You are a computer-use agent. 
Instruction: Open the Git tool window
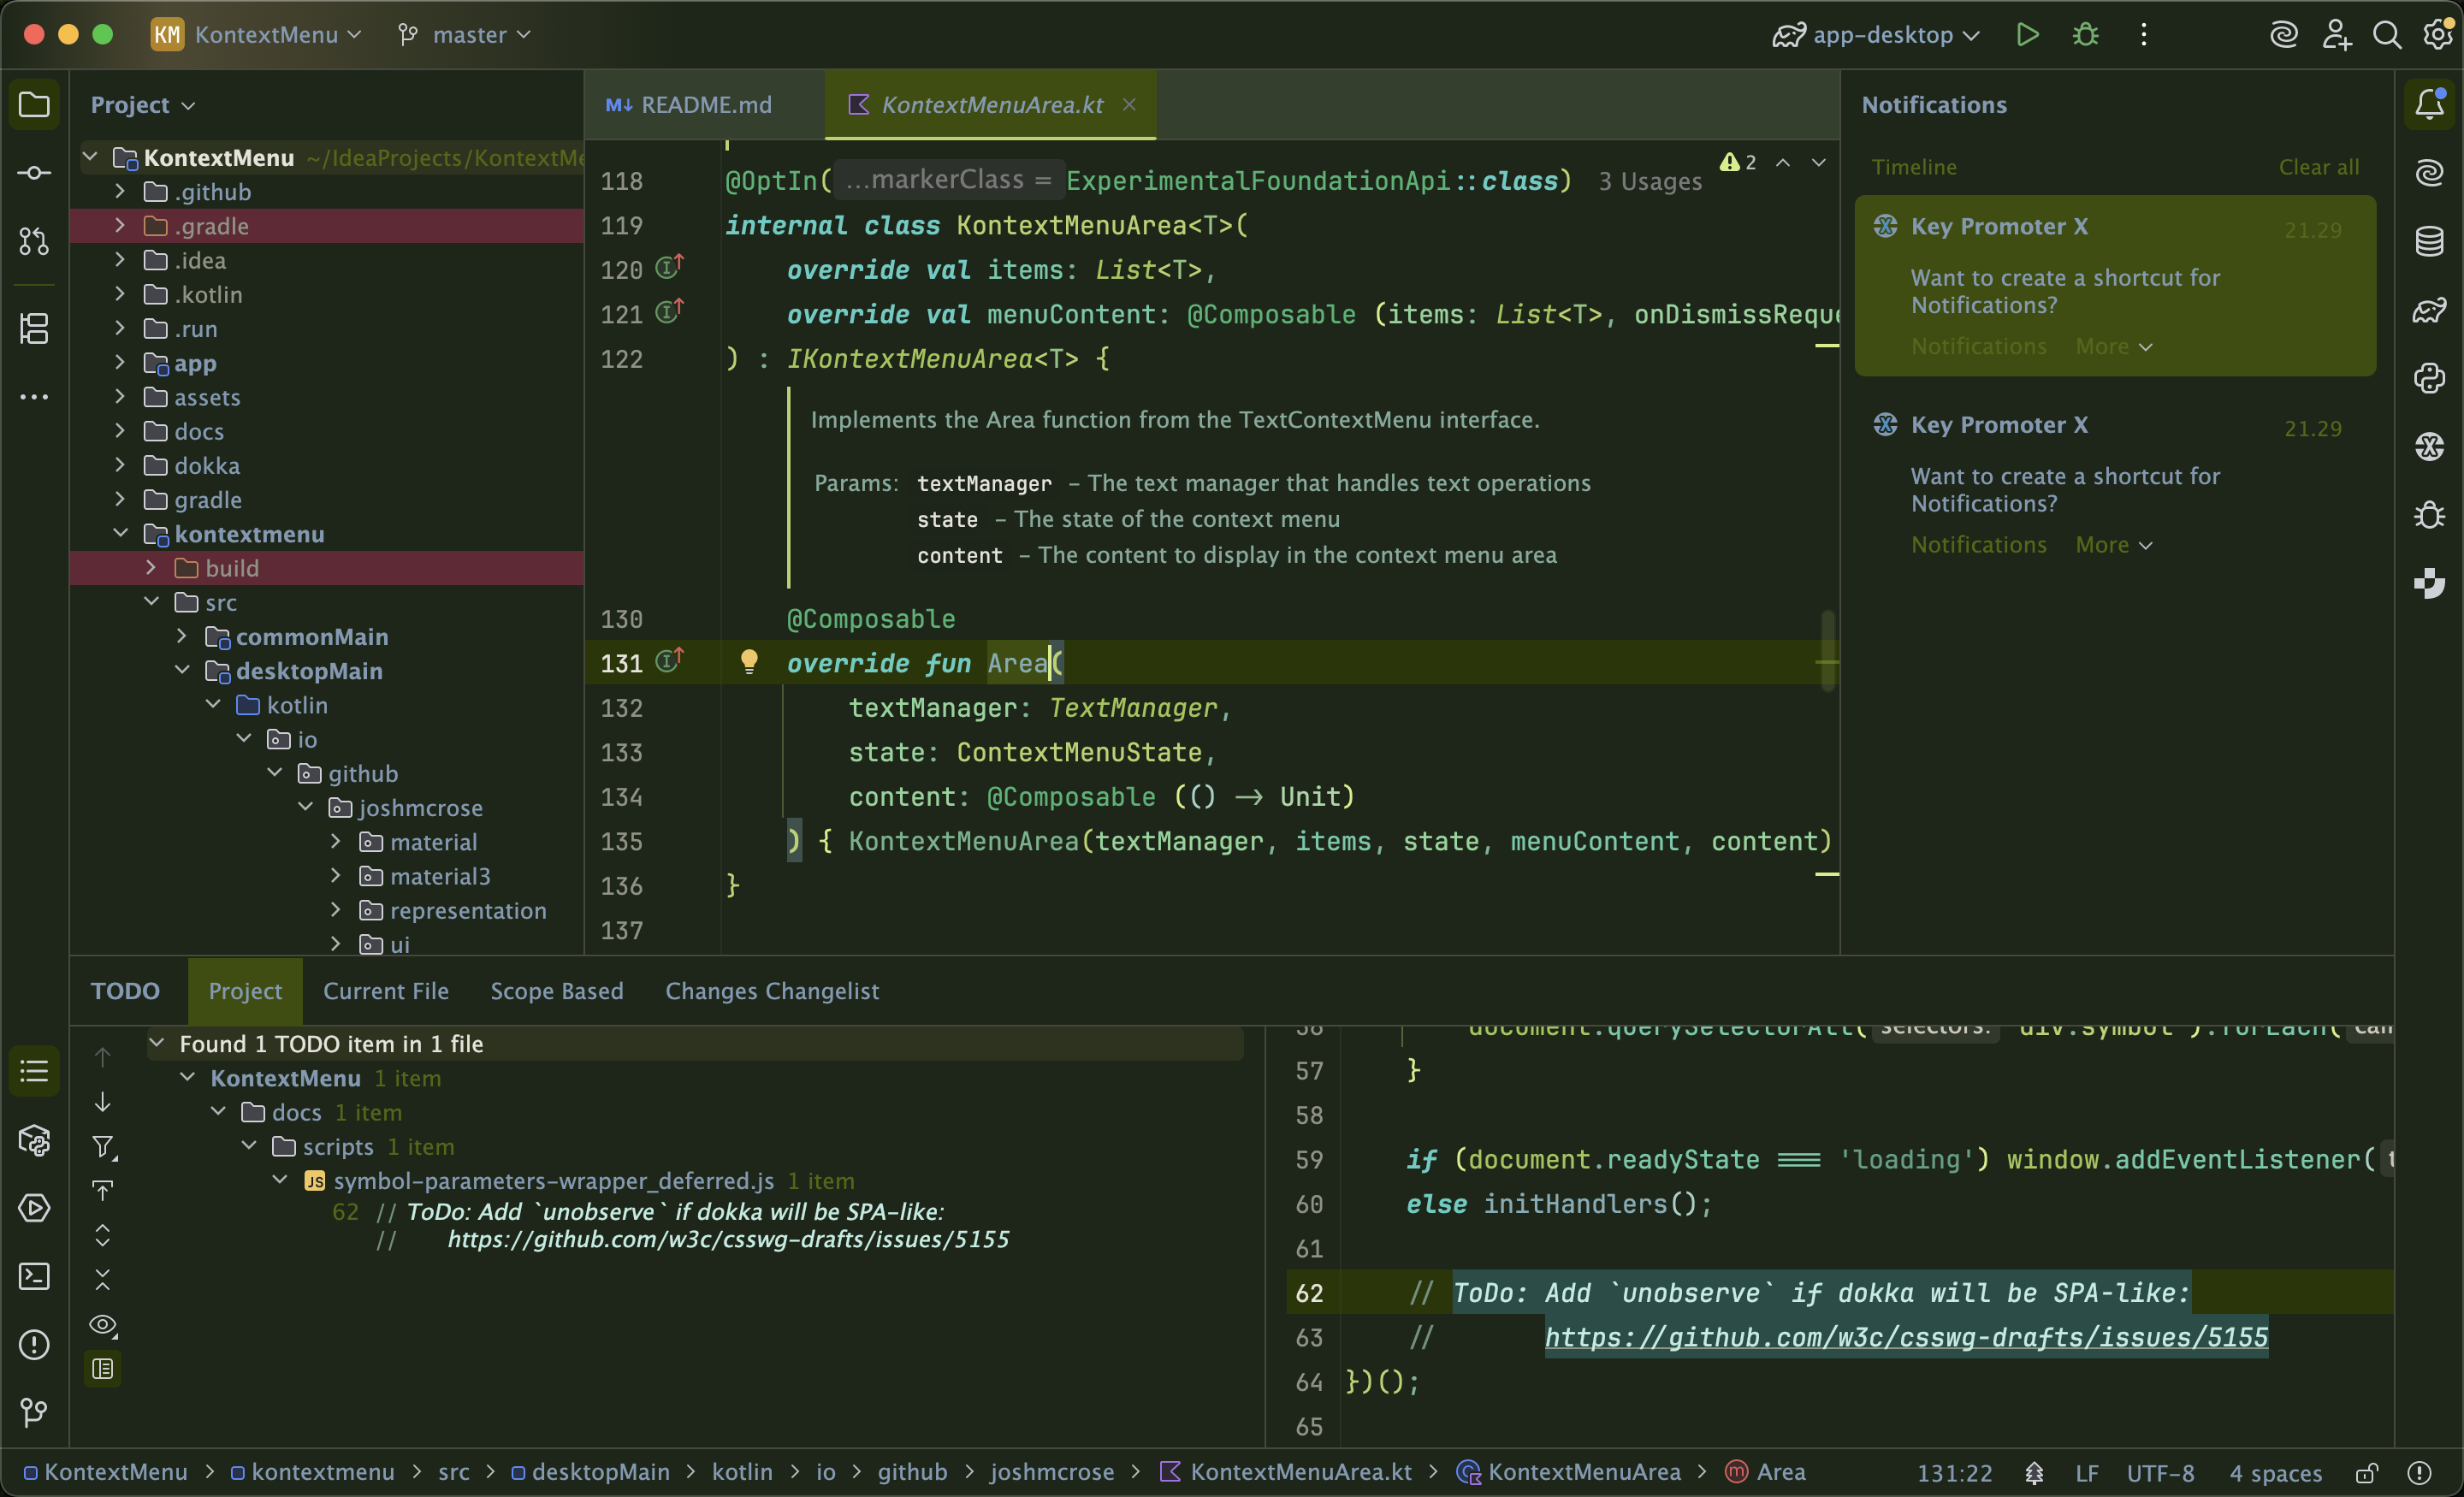click(x=34, y=1412)
